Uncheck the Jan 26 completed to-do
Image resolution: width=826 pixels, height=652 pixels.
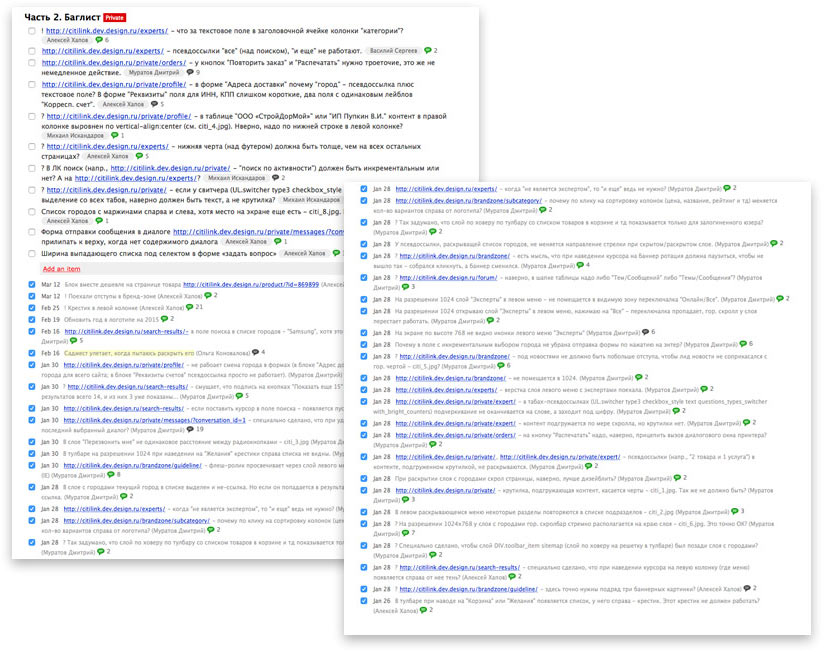pos(363,599)
